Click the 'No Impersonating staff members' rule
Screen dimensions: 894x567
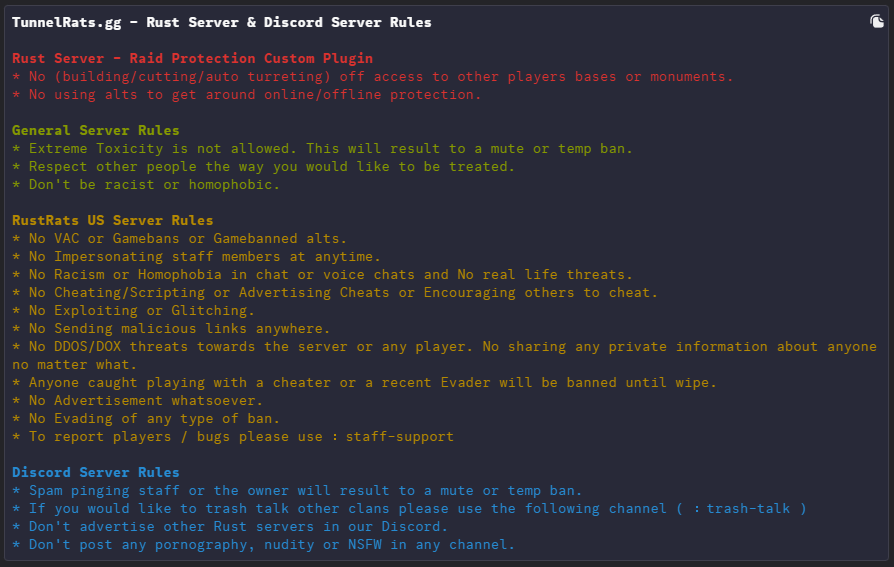[196, 257]
